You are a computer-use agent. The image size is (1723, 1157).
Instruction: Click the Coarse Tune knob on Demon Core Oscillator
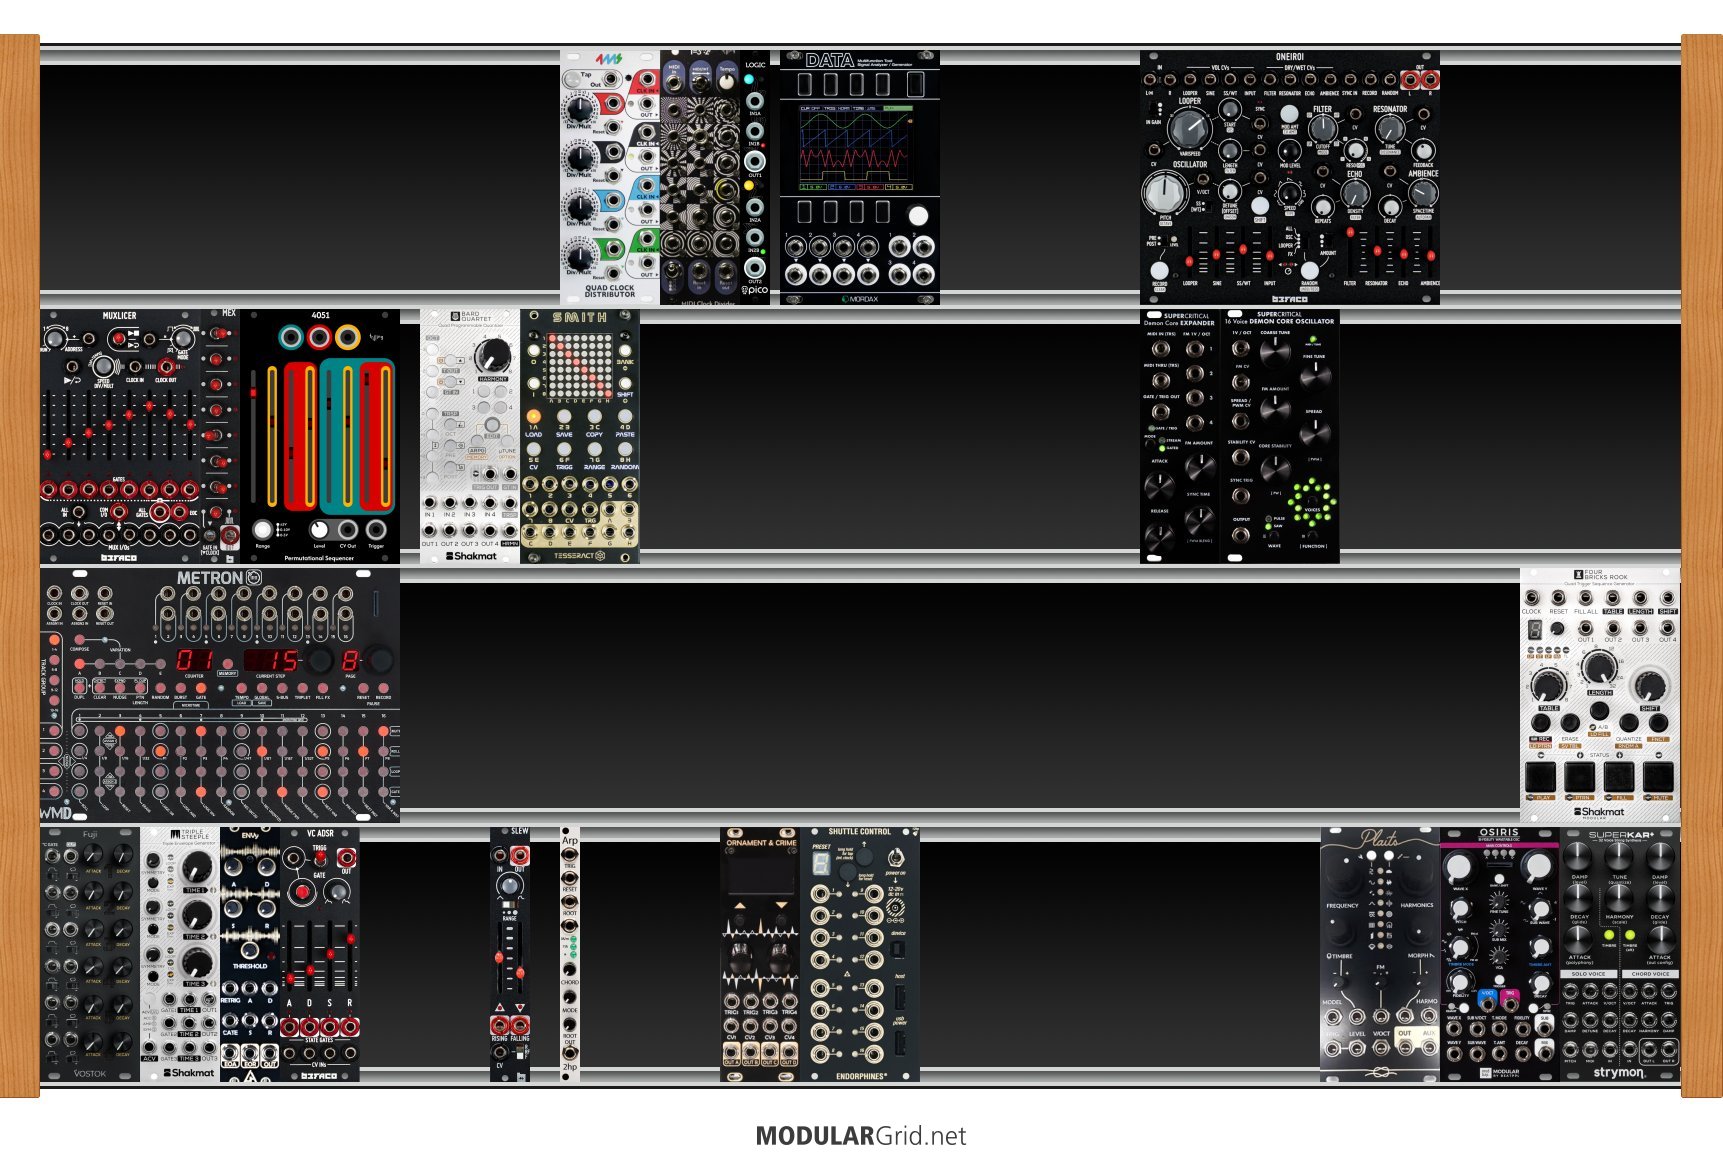[1275, 350]
